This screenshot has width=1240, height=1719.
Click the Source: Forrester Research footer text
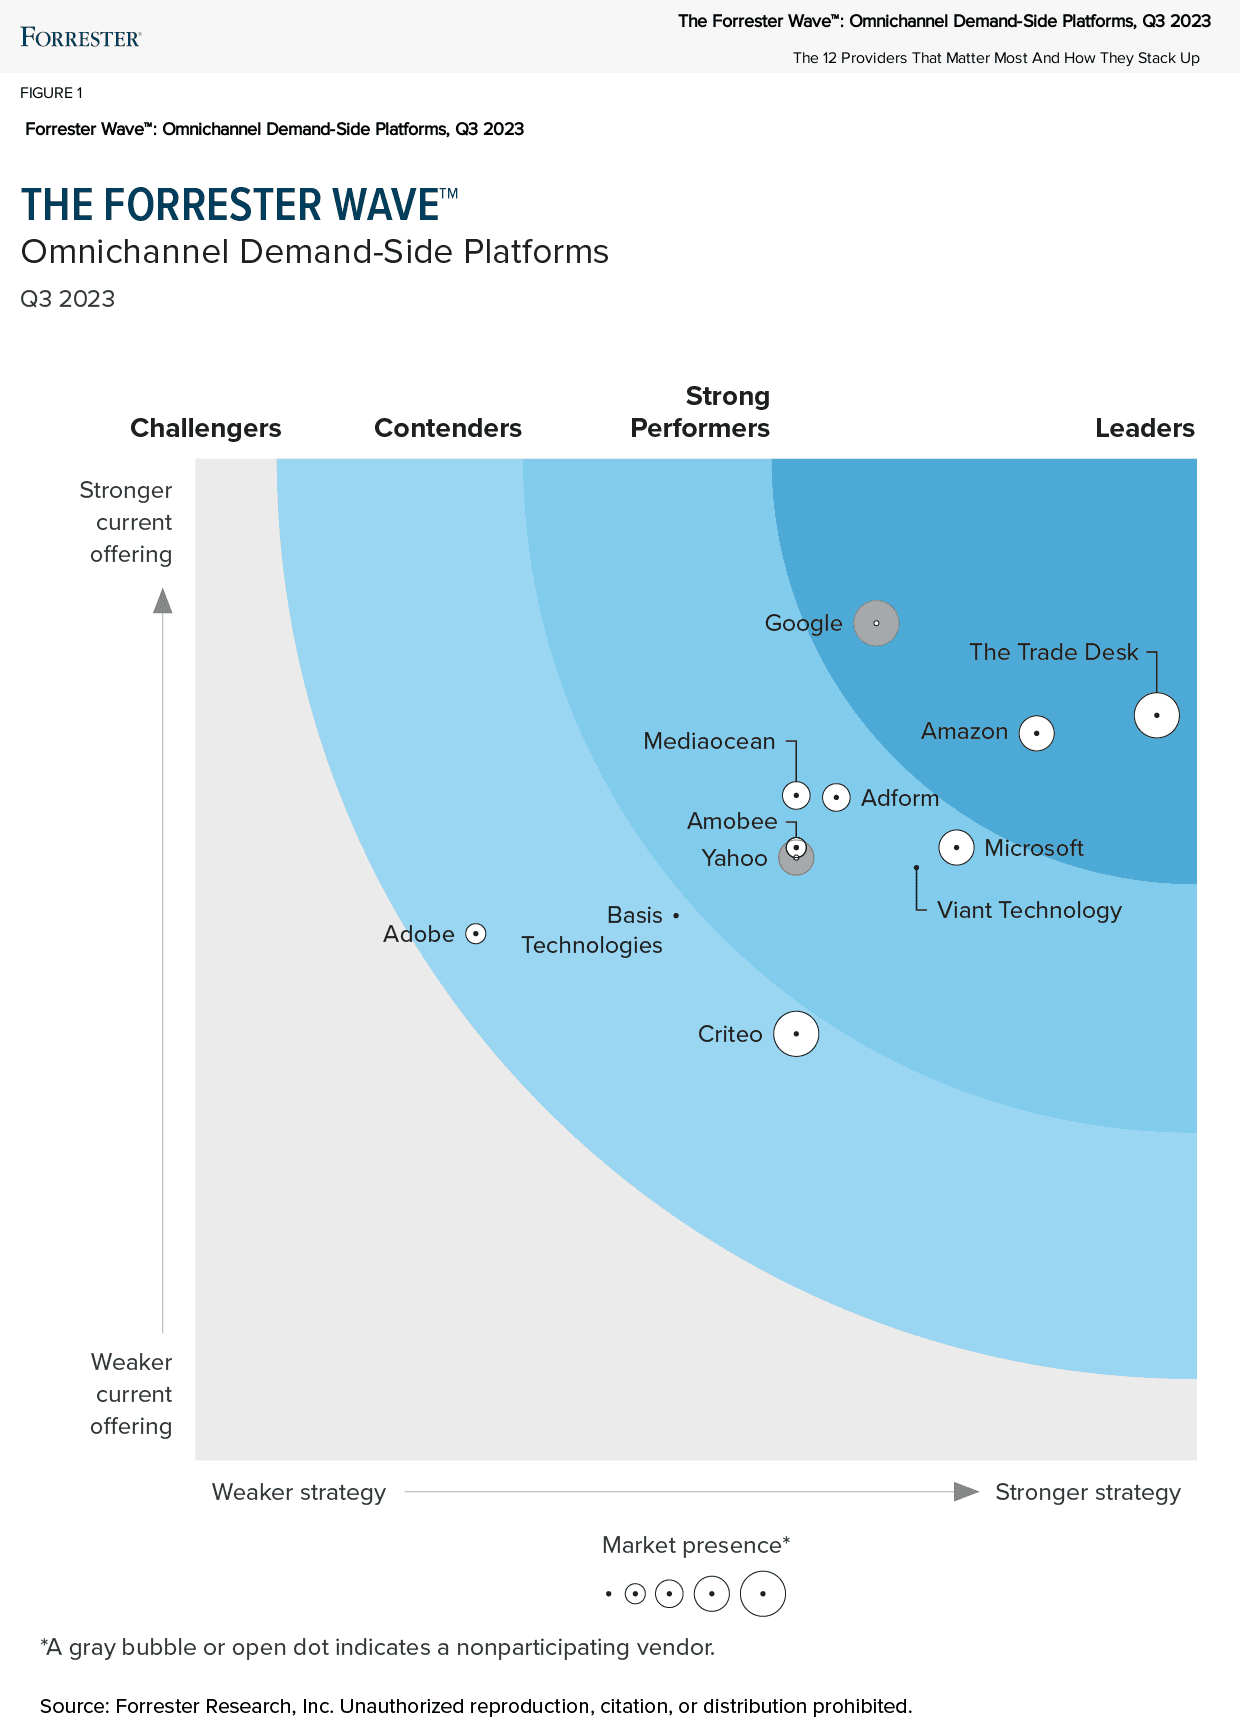coord(476,1706)
